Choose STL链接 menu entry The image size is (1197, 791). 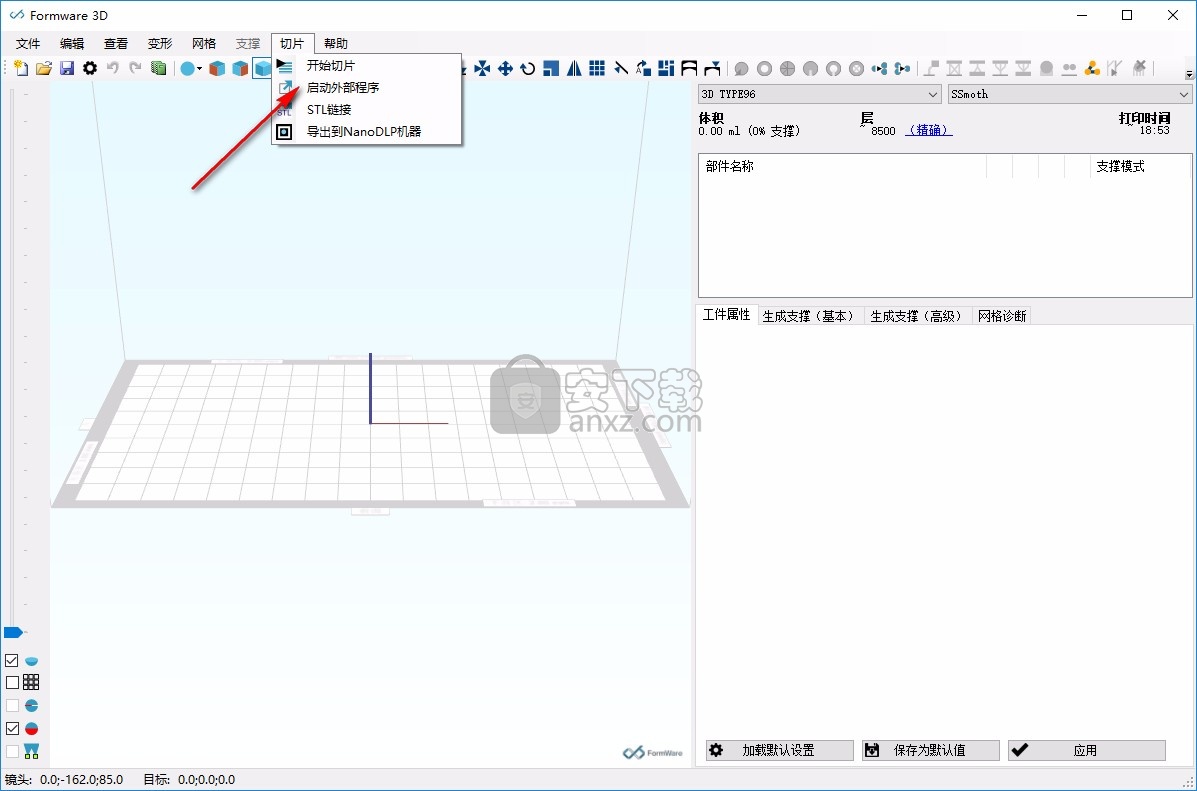tap(367, 110)
